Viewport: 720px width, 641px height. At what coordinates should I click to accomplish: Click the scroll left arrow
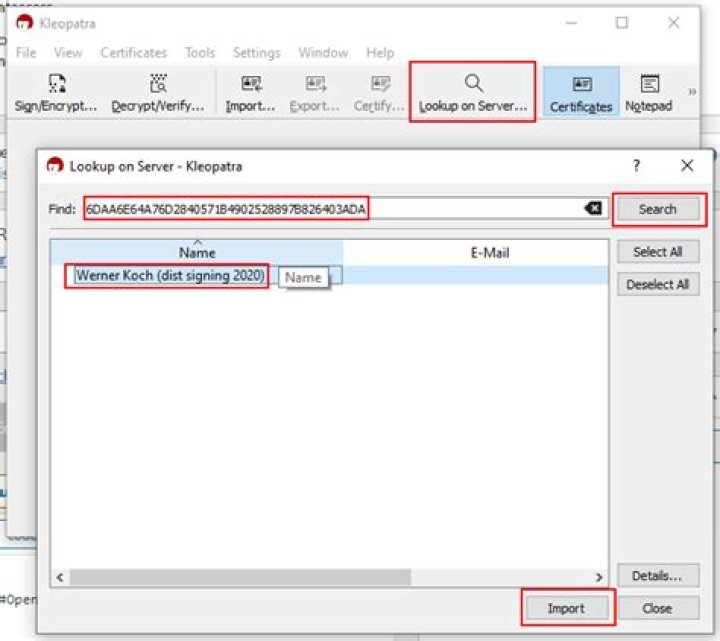click(60, 577)
